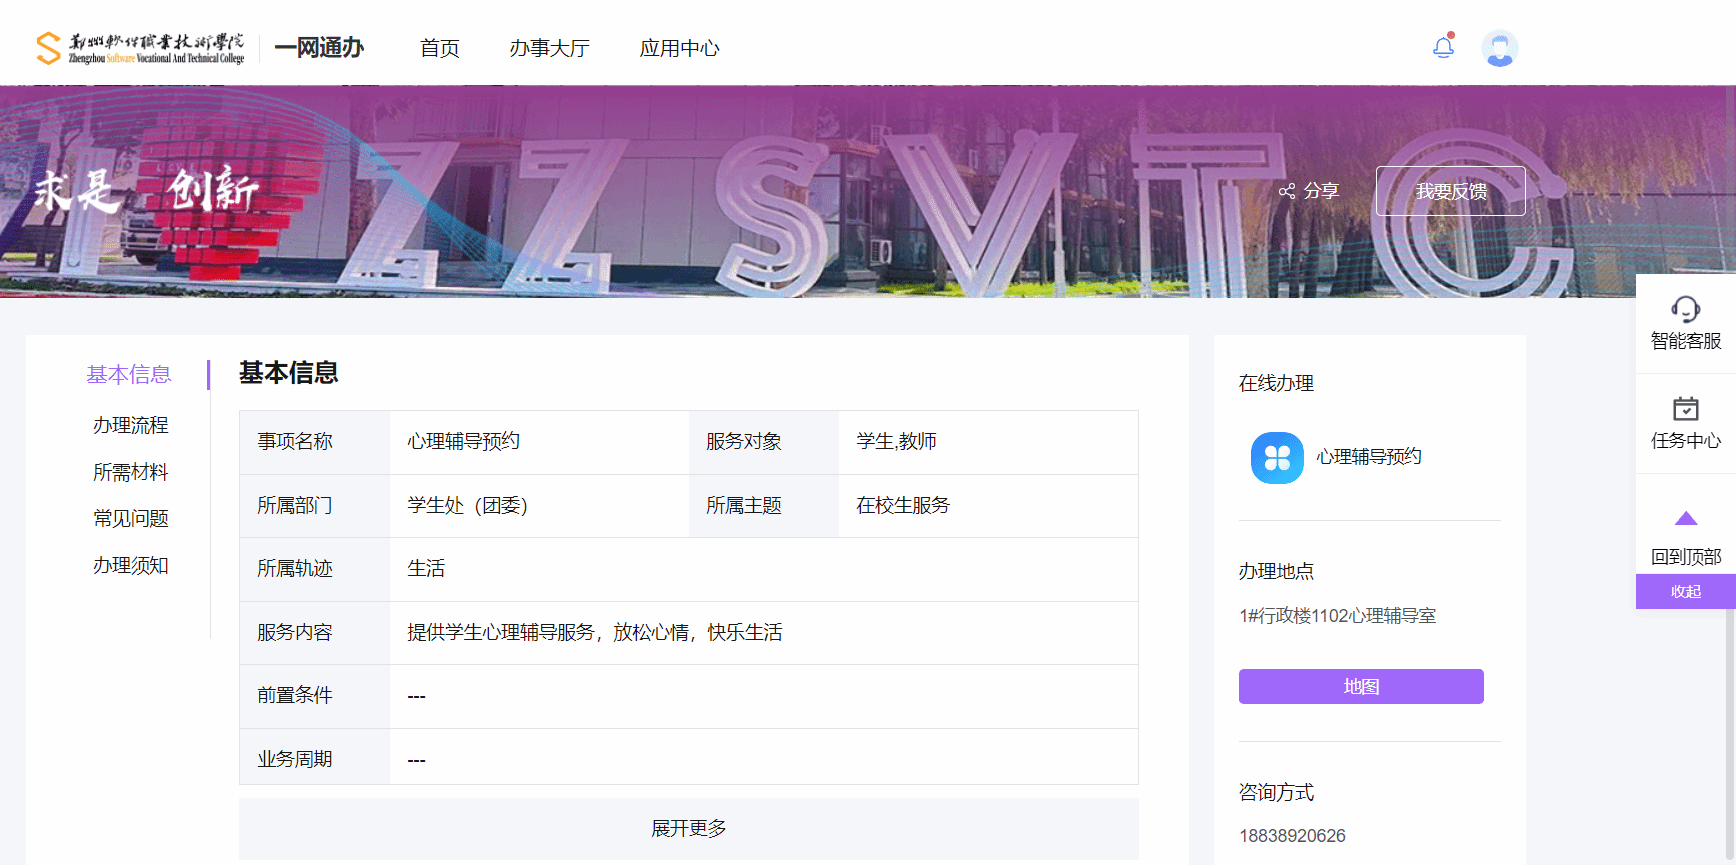The height and width of the screenshot is (865, 1736).
Task: Go to 首页 in the navigation
Action: [439, 48]
